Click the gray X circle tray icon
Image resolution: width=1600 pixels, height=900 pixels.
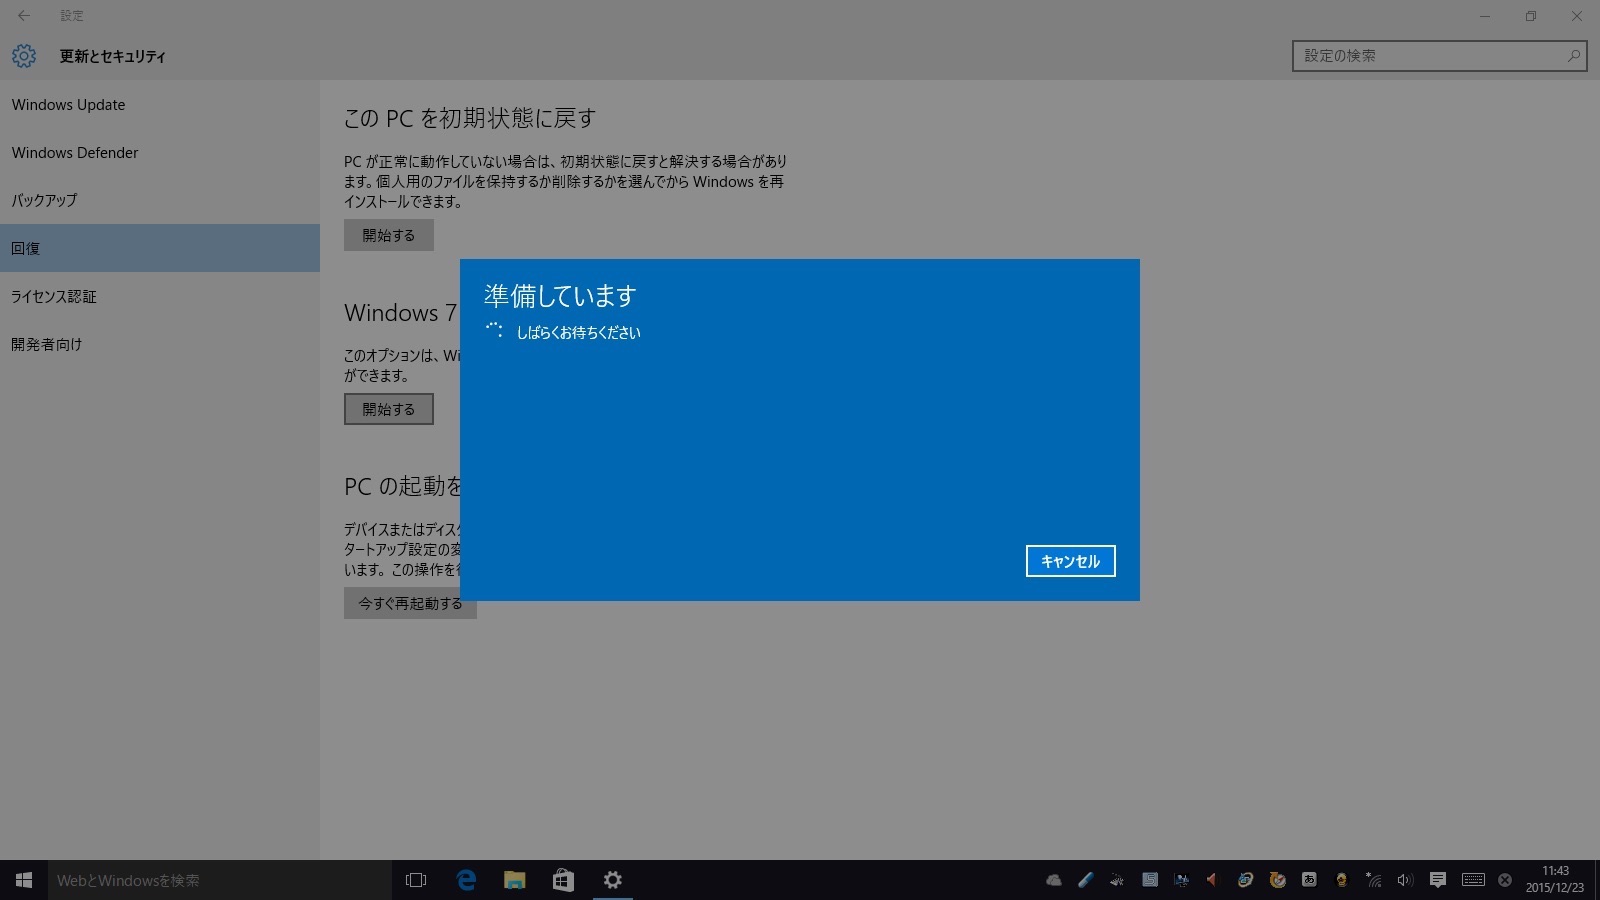pyautogui.click(x=1505, y=880)
